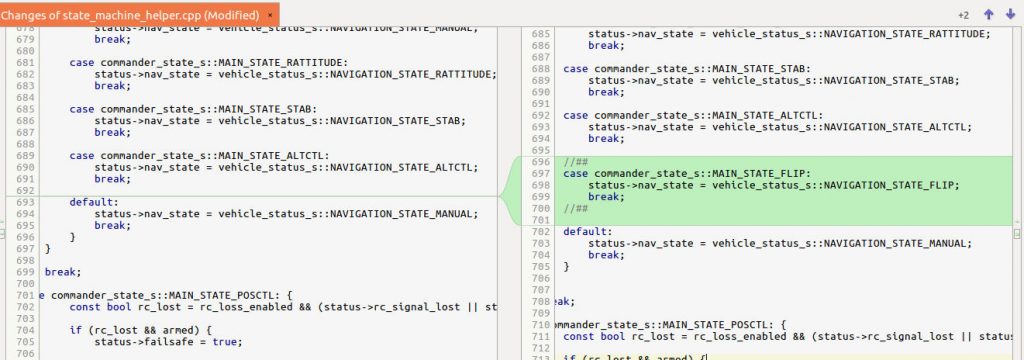1024x360 pixels.
Task: Click 'break;' on left pane line 699
Action: (x=63, y=272)
